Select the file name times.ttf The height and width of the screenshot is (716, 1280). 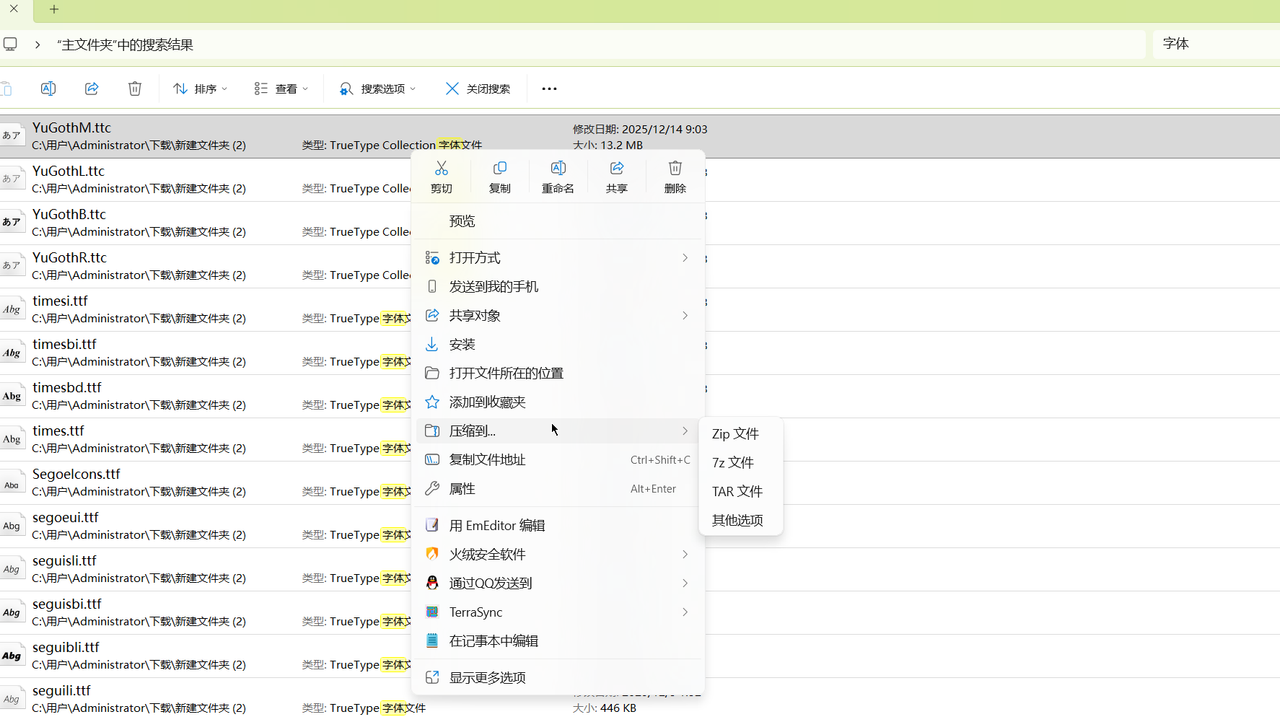58,431
